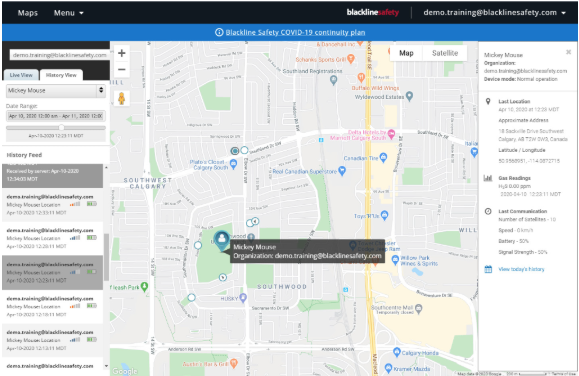Screen dimensions: 579x376
Task: Open the Mickey Mouse device dropdown
Action: (56, 90)
